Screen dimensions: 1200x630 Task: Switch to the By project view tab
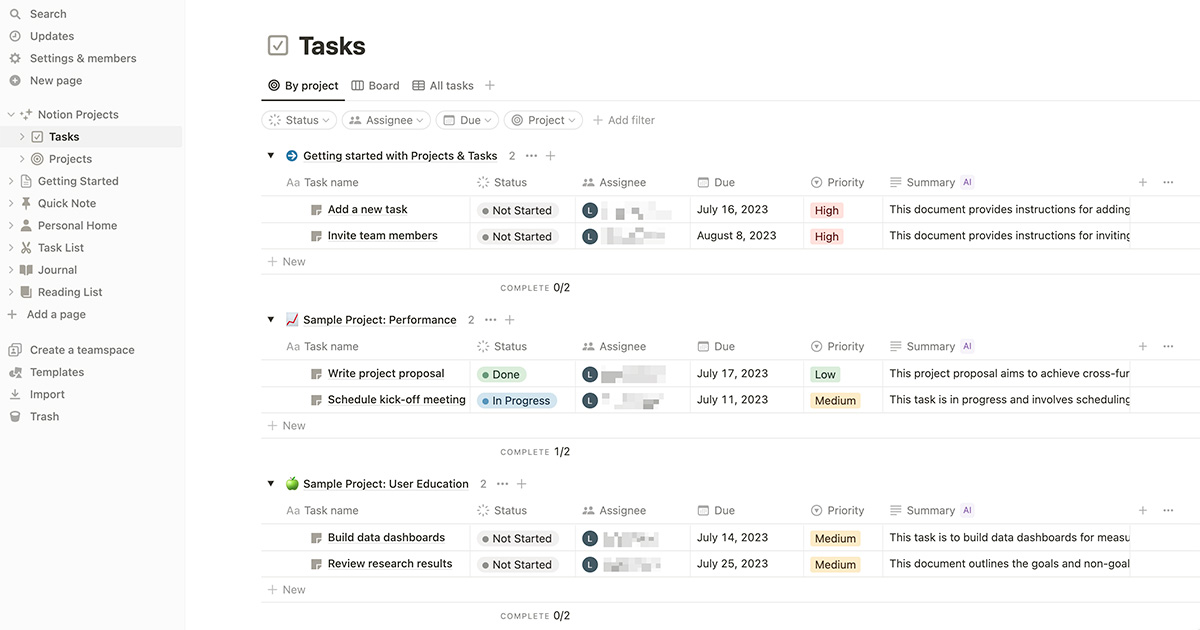[303, 85]
